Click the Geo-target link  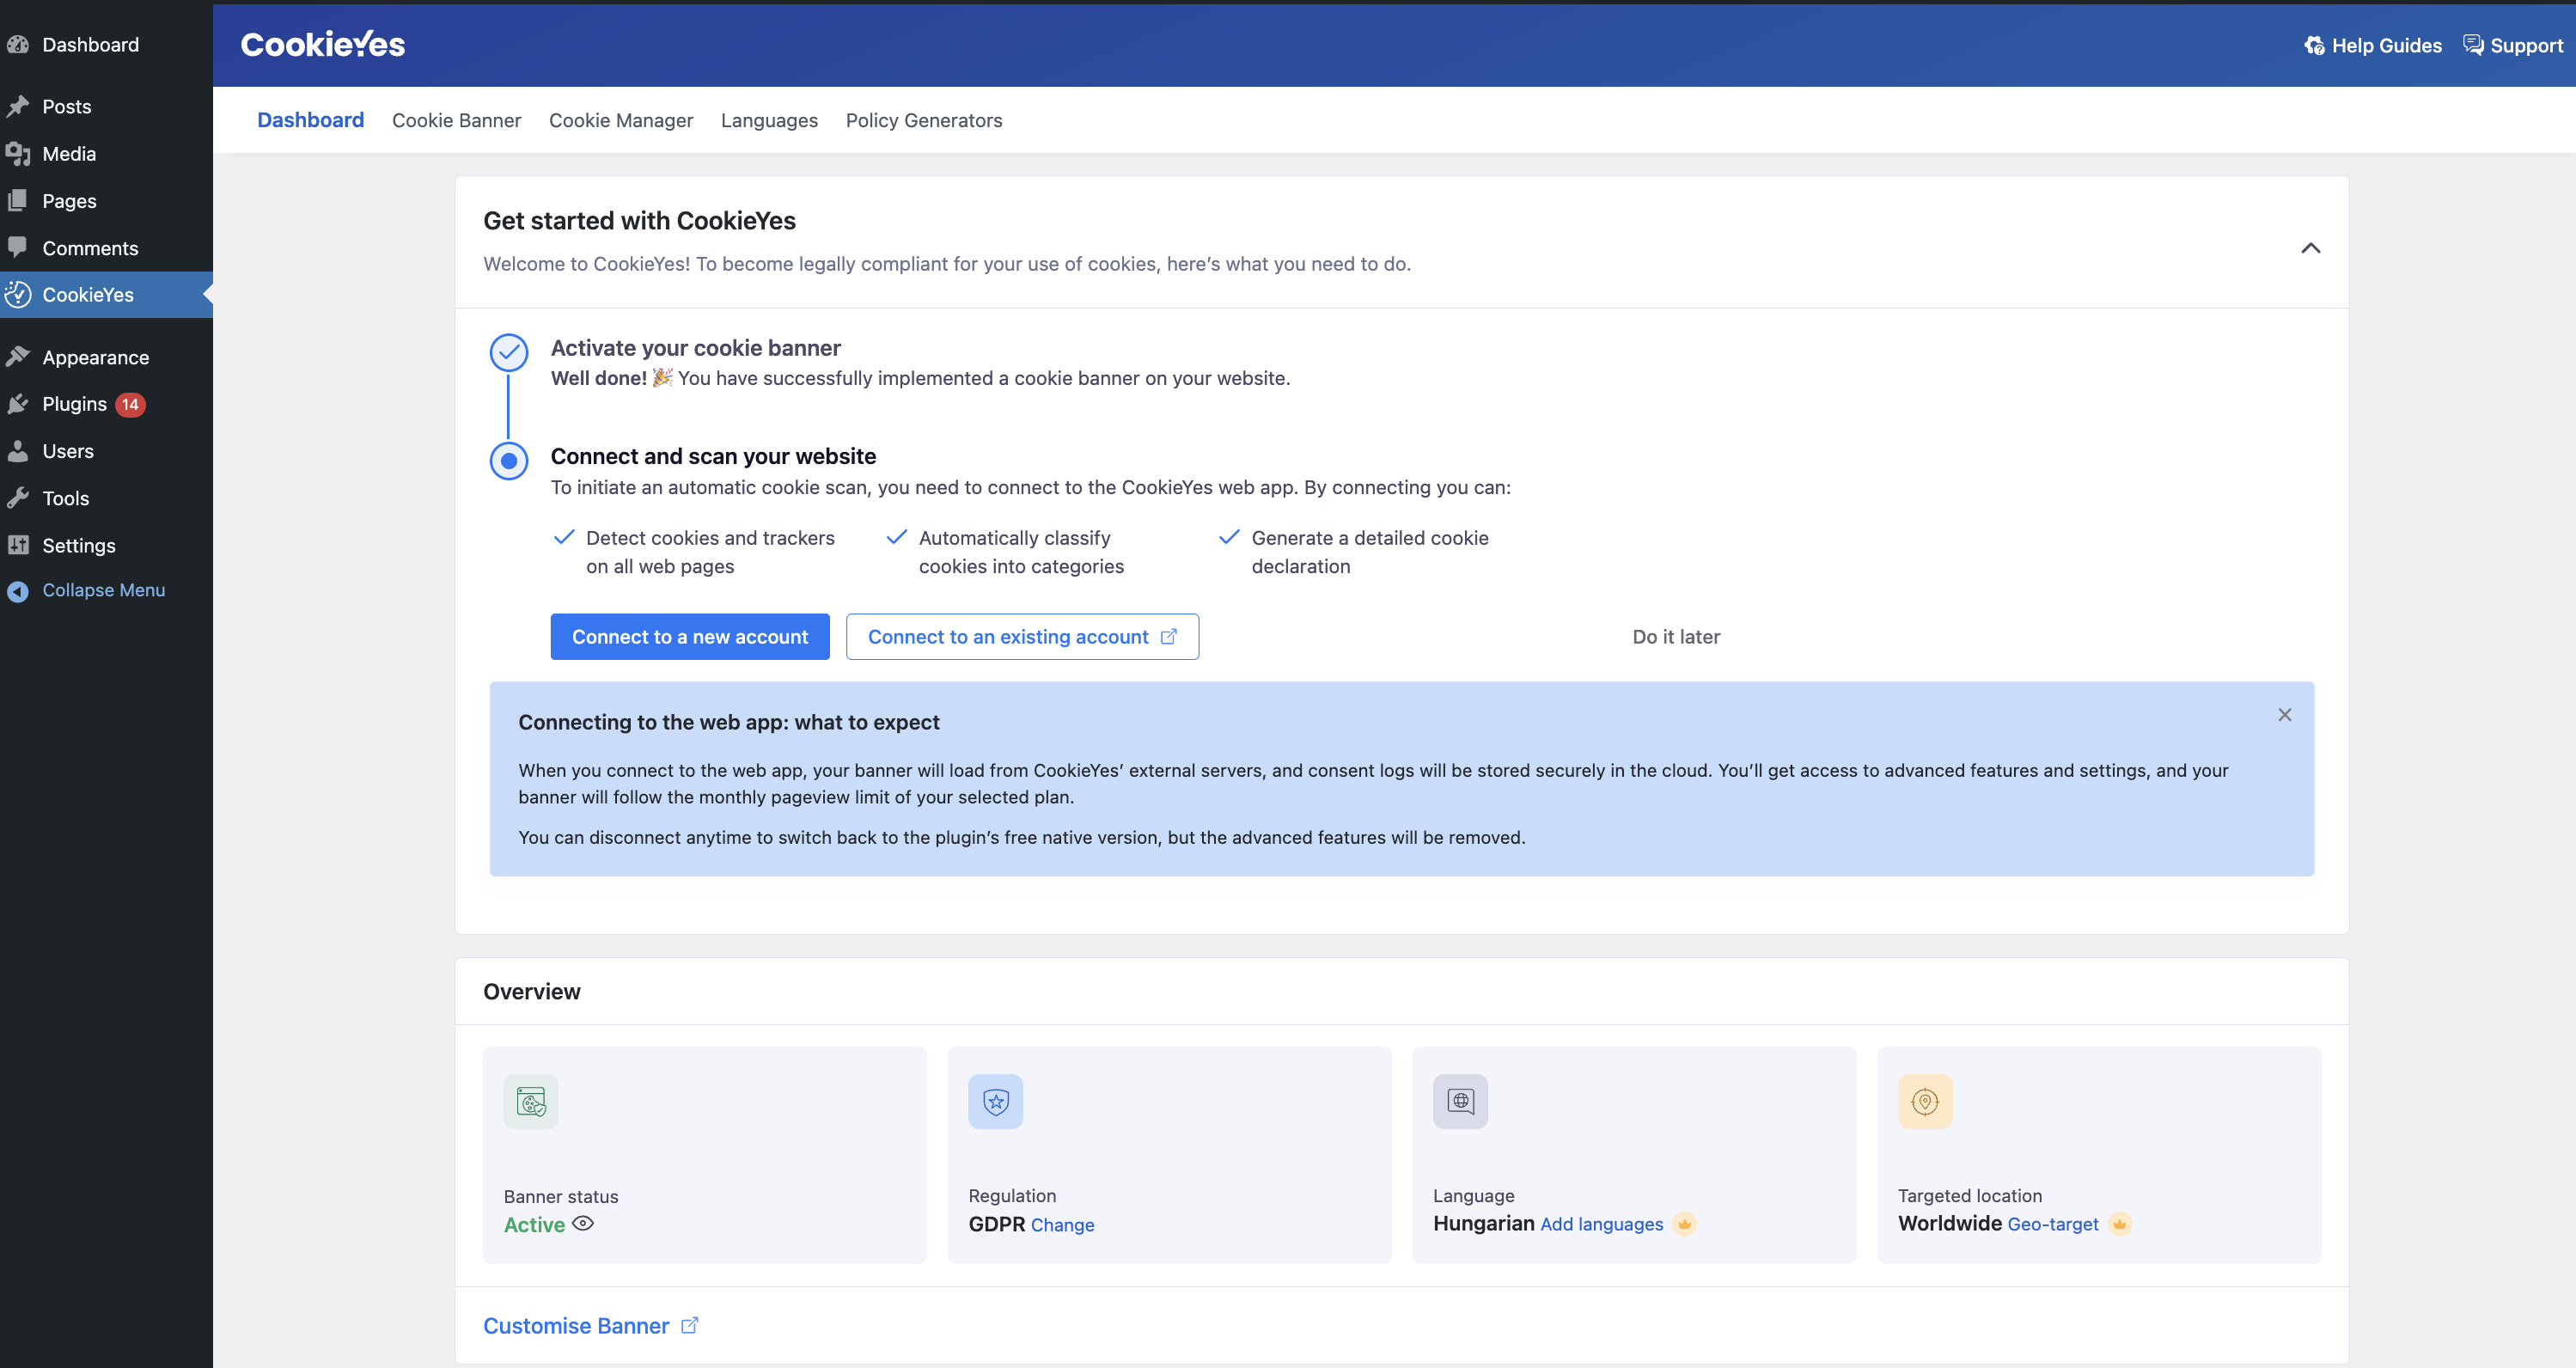[x=2052, y=1224]
